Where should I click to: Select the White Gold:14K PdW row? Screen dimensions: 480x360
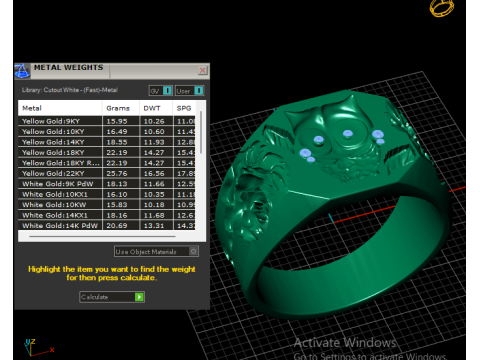(x=107, y=226)
